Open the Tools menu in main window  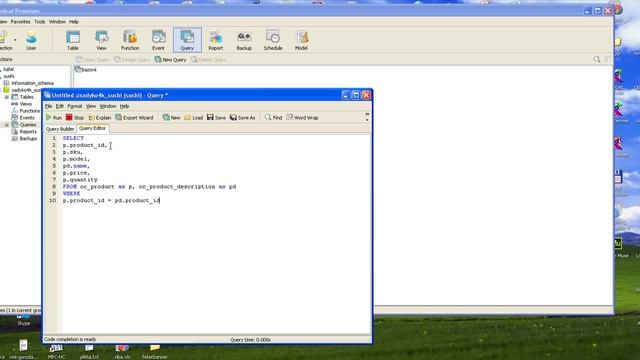40,22
